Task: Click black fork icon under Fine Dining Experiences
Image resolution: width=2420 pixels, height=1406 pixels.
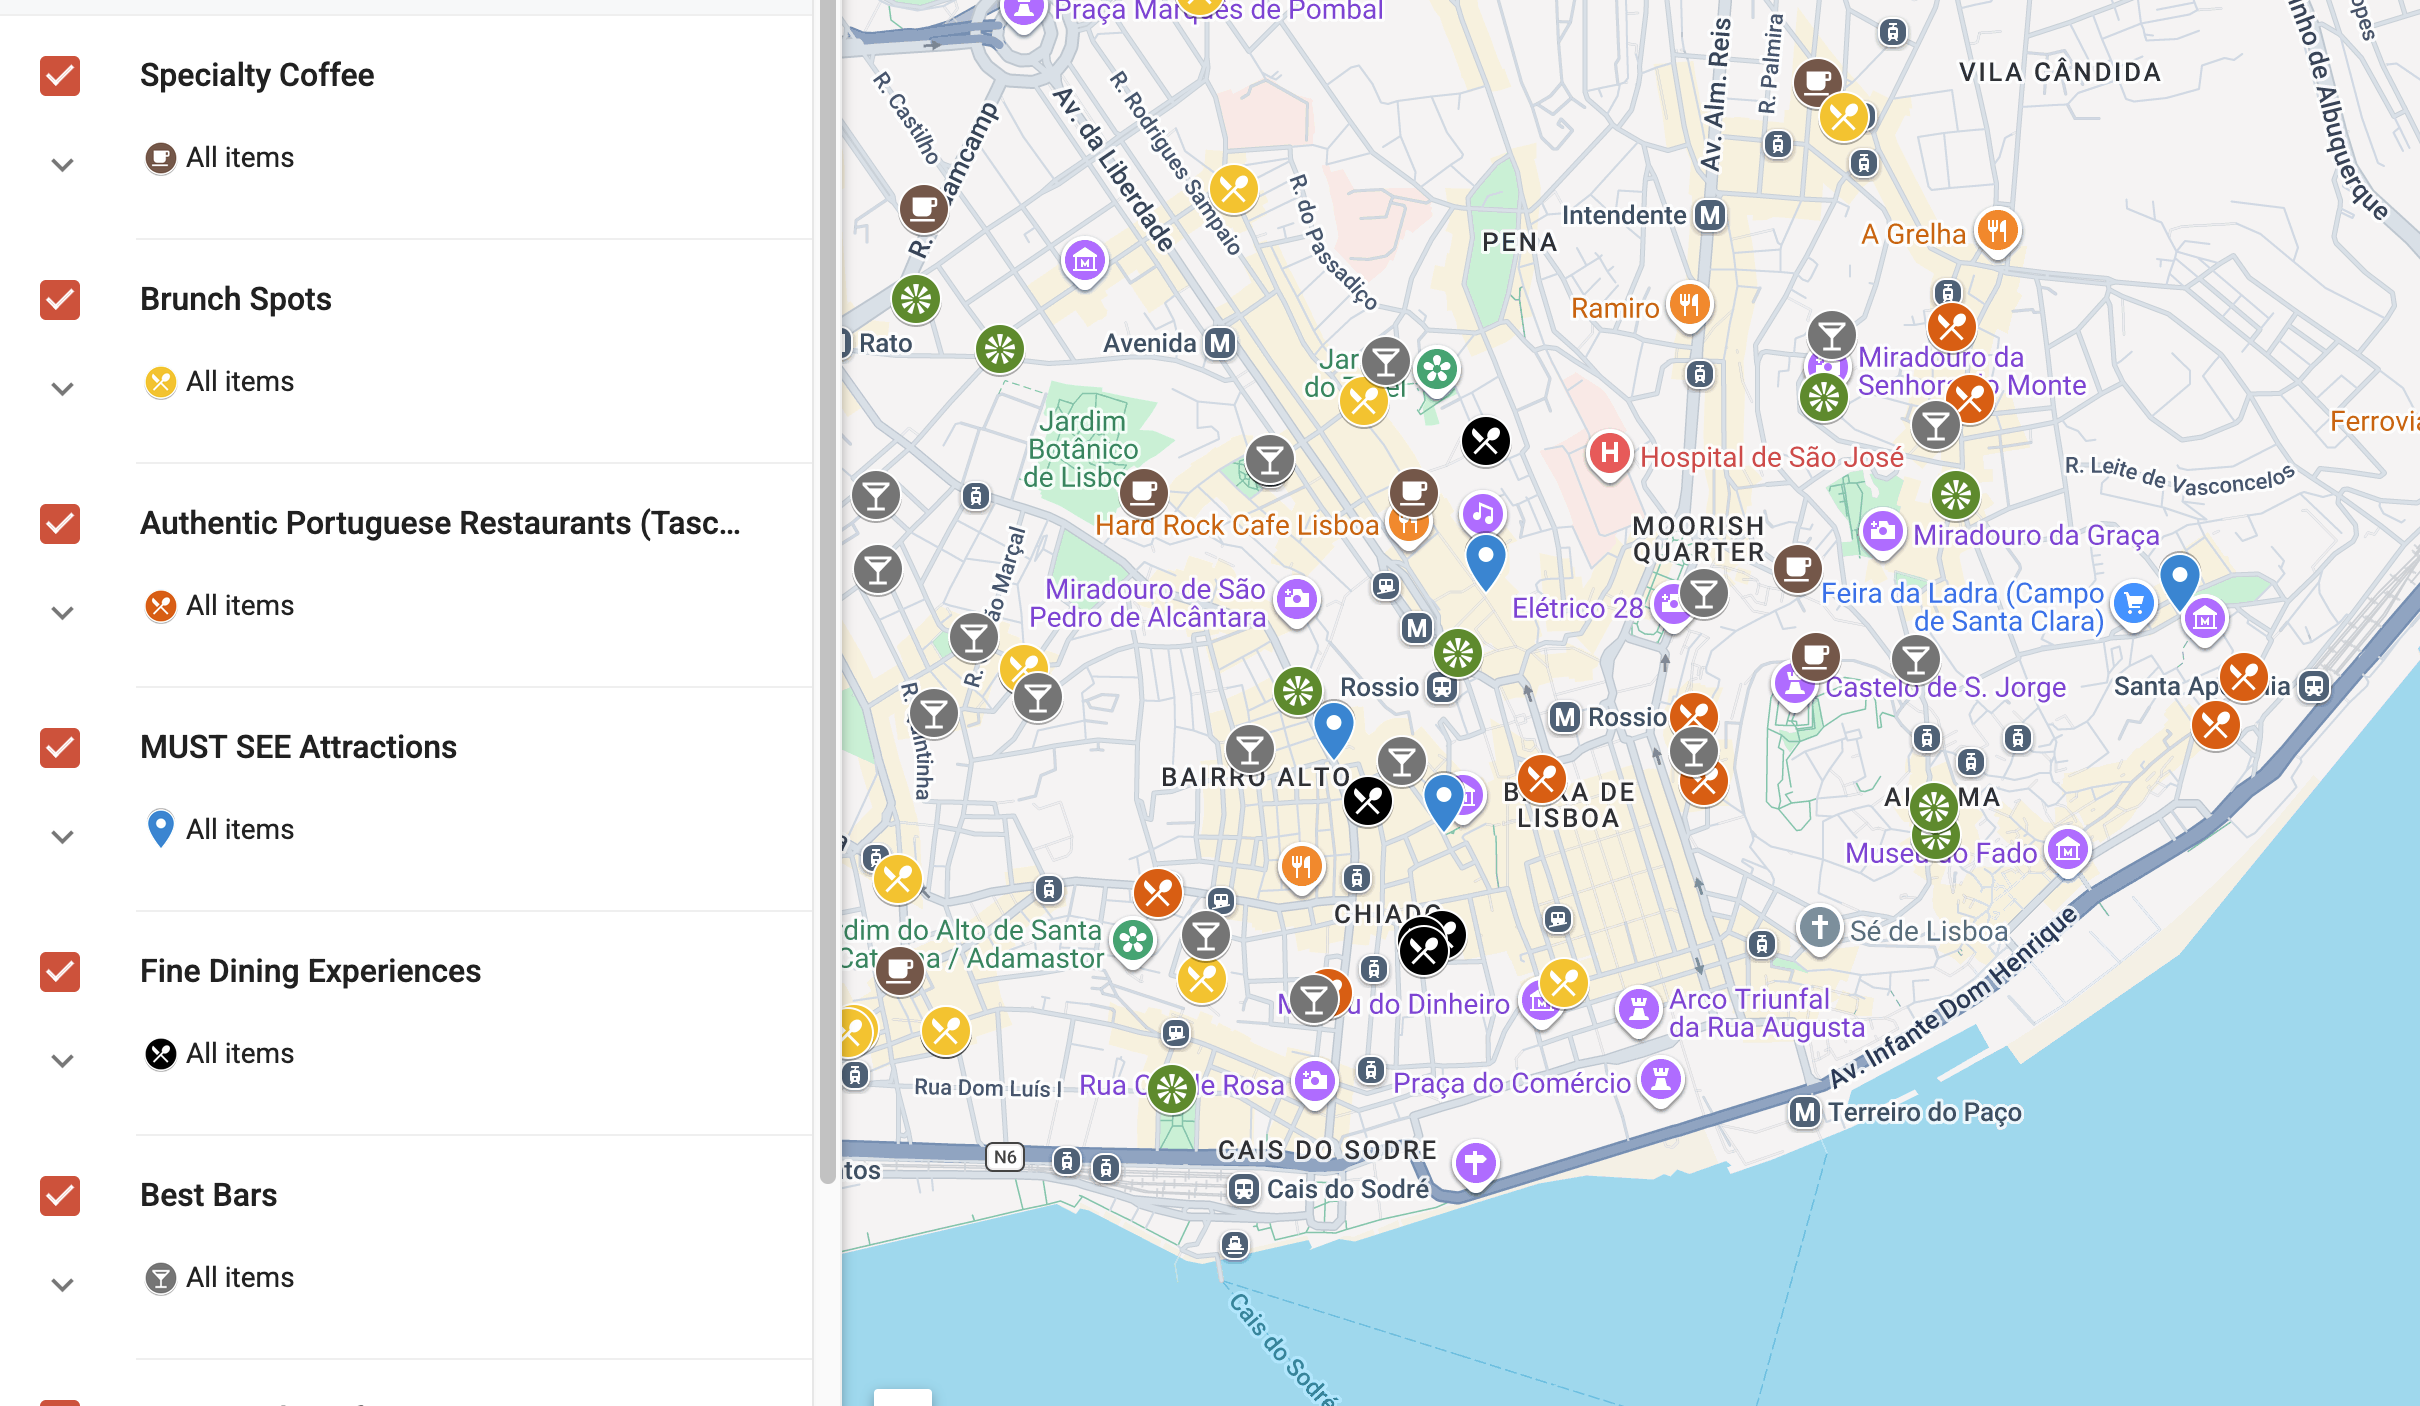Action: tap(160, 1054)
